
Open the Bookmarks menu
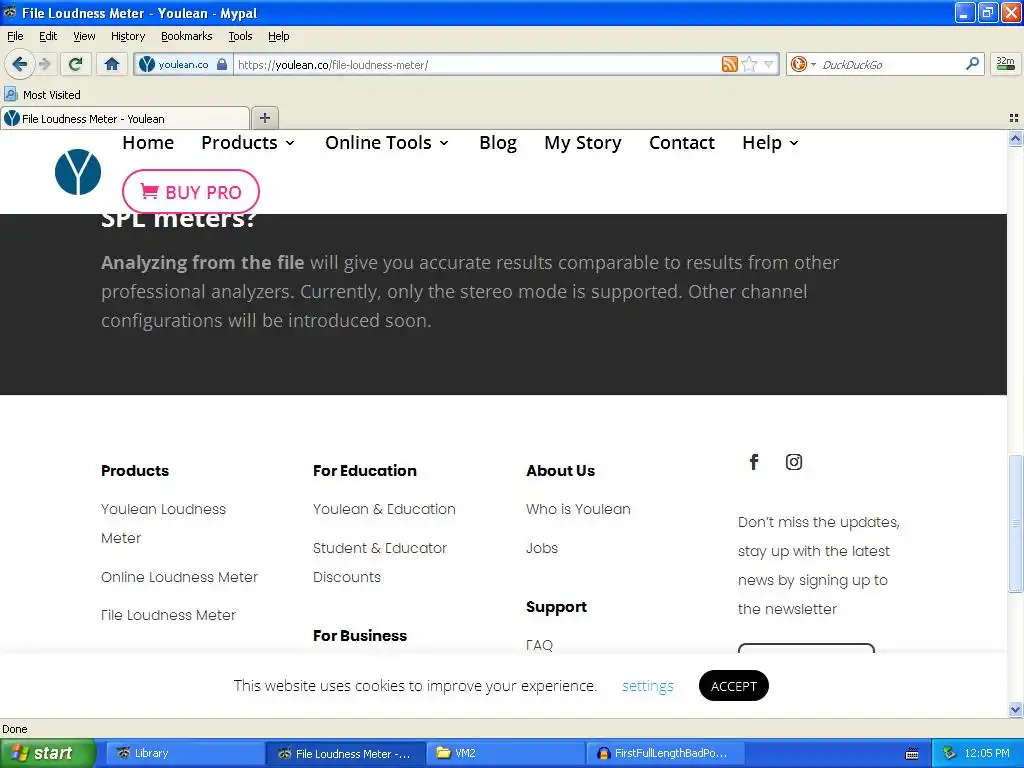tap(187, 36)
